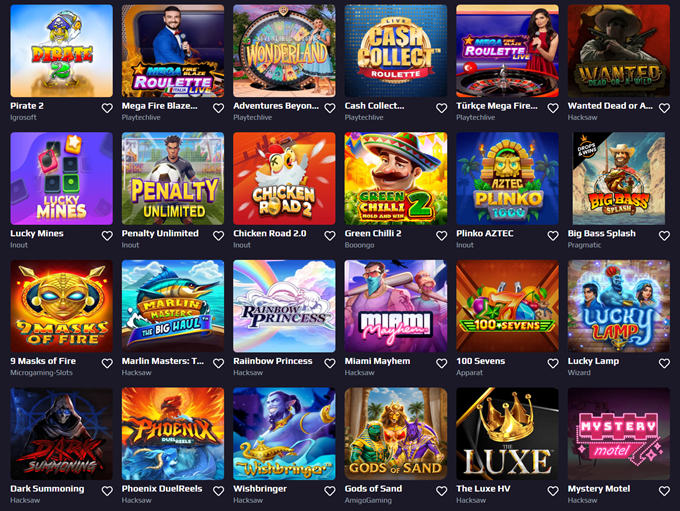
Task: Click the heart next to Lucky Lamp
Action: tap(664, 363)
